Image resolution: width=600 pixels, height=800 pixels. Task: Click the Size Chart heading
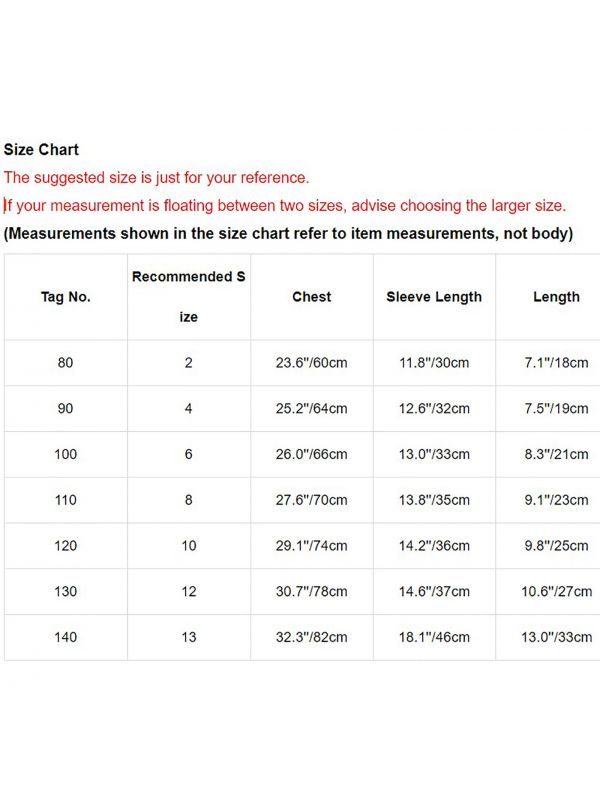coord(41,149)
